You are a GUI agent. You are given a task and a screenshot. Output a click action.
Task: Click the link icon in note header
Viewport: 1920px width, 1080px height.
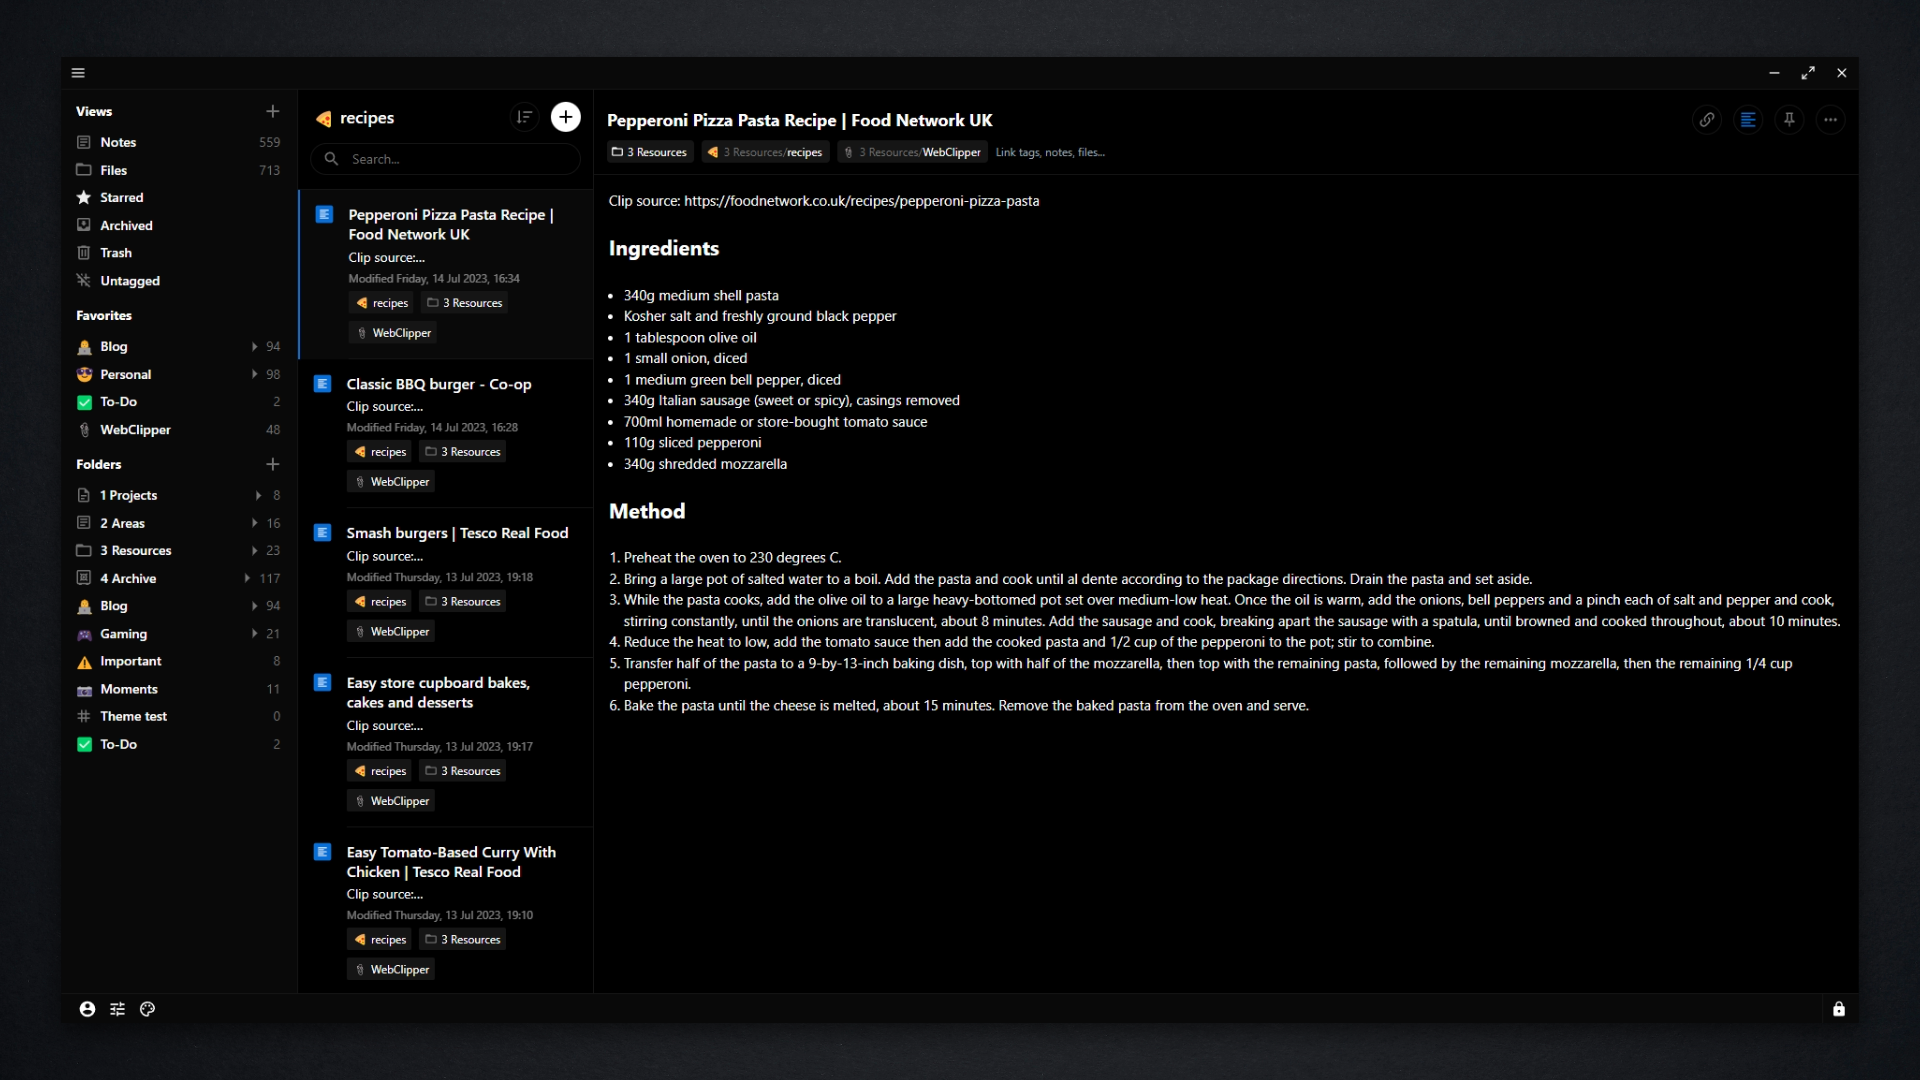click(x=1707, y=120)
